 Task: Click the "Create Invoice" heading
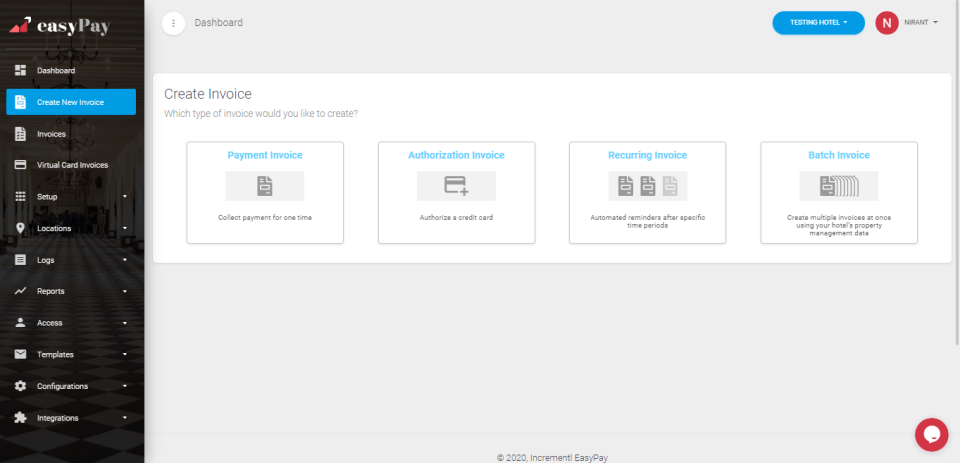208,94
